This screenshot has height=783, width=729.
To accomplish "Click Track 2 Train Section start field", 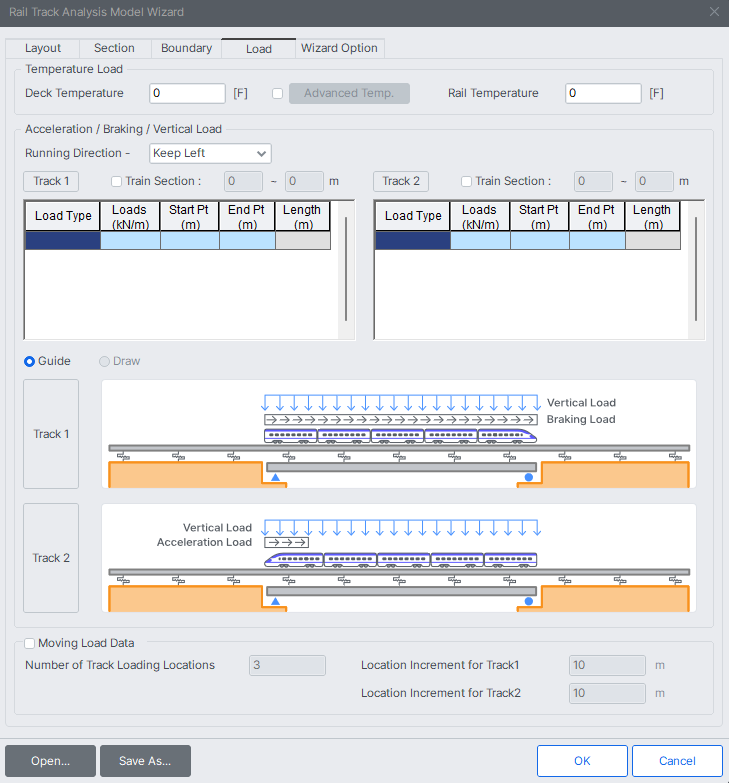I will coord(593,181).
